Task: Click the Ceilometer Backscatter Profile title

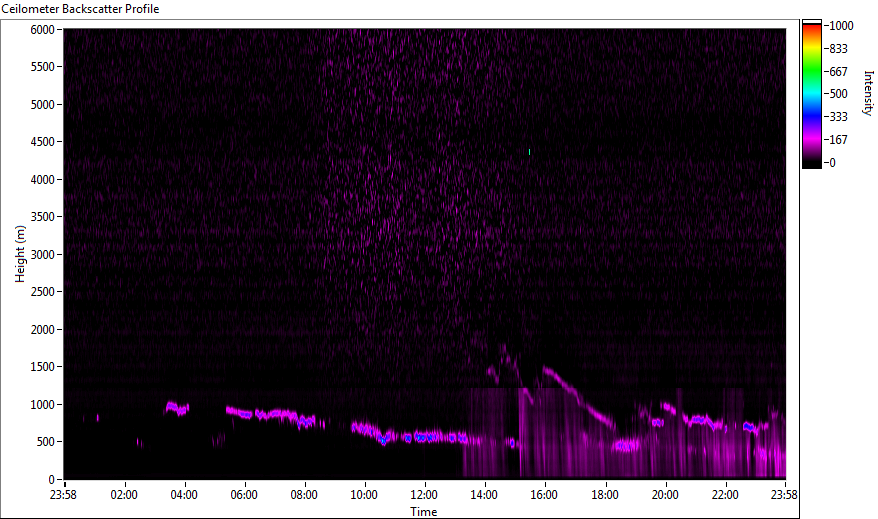Action: pos(80,9)
